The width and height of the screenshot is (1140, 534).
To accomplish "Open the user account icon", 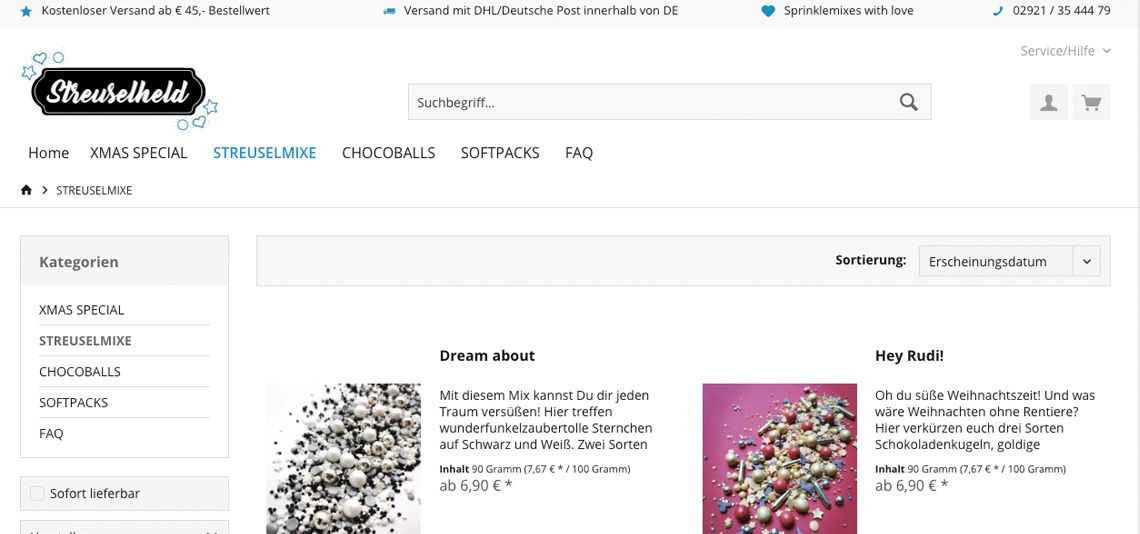I will click(1048, 102).
